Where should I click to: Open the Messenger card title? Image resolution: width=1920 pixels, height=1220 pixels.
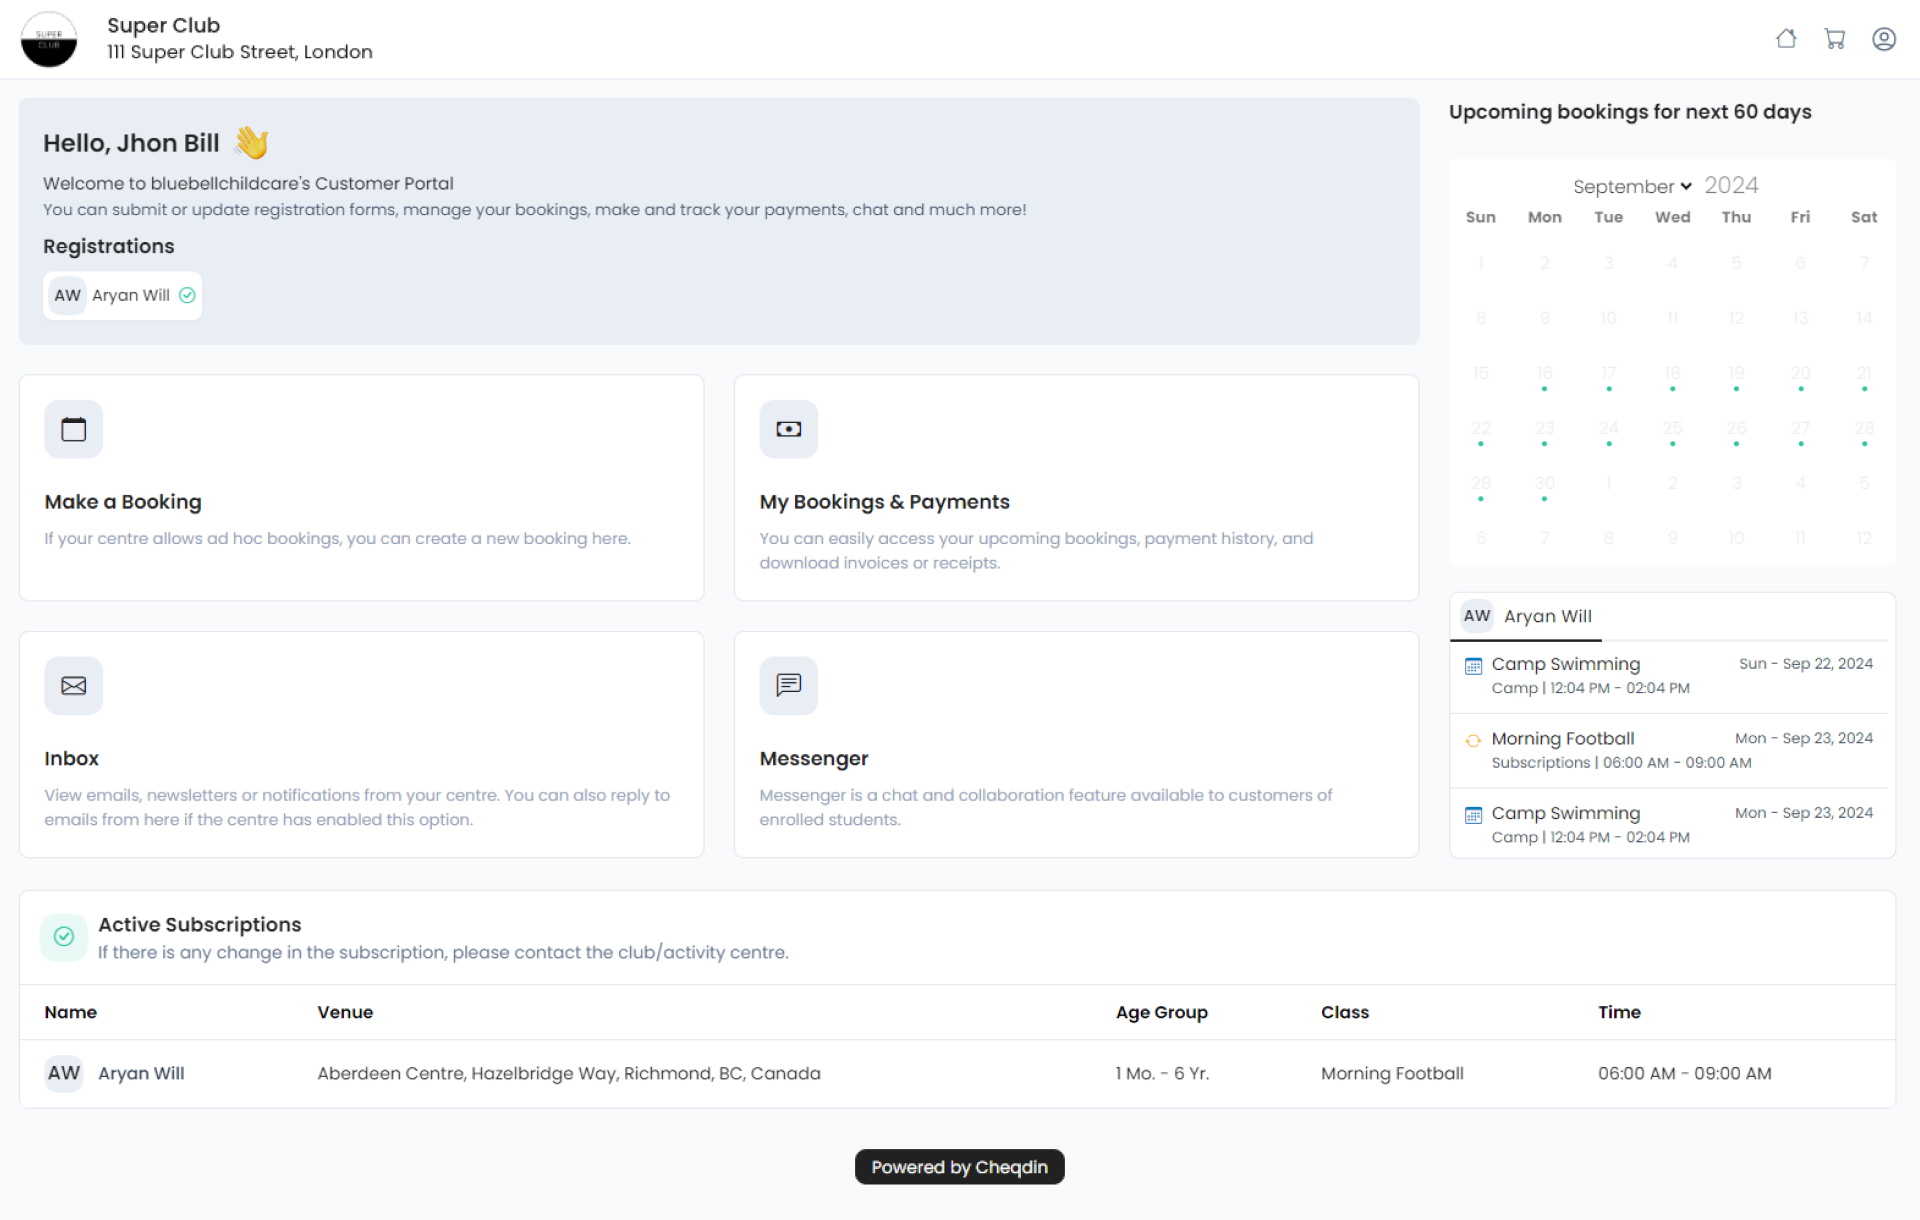point(813,759)
